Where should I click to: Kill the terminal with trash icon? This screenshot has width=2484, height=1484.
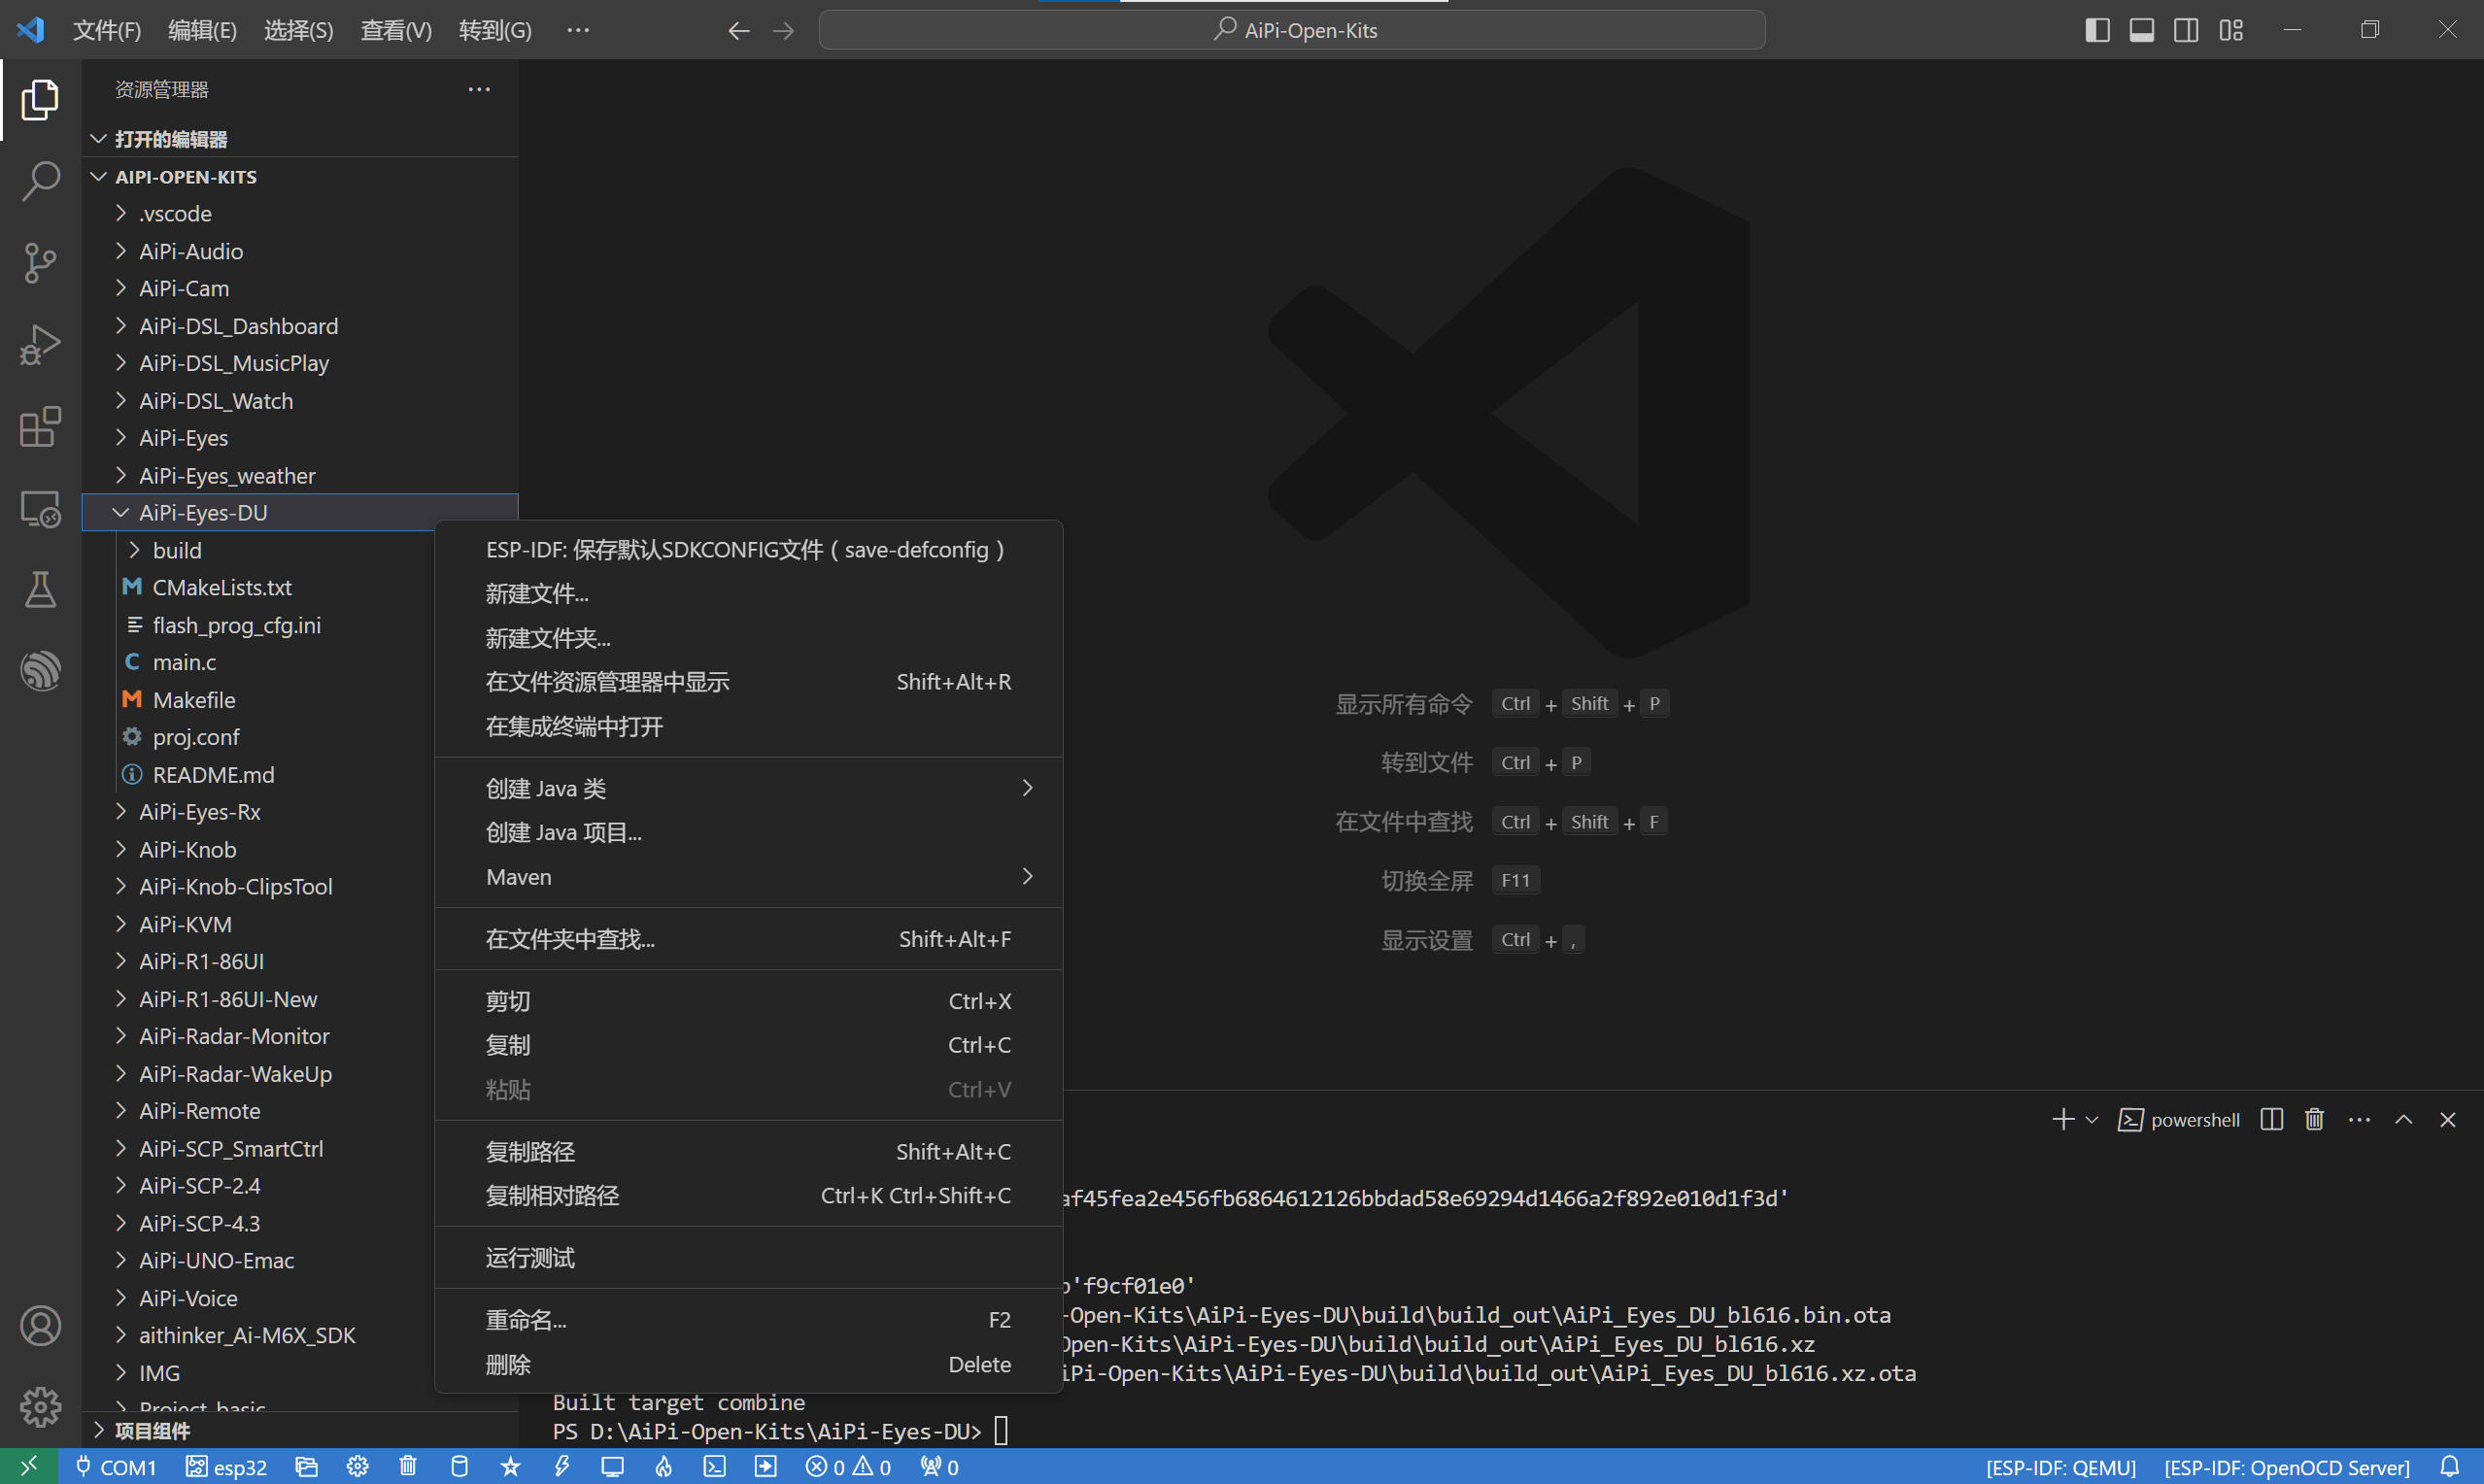(x=2314, y=1119)
